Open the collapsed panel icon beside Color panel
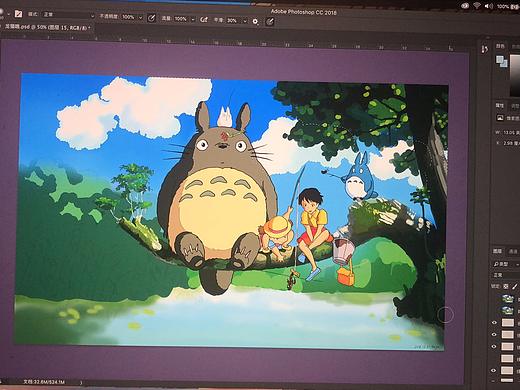Screen dimensions: 520x390 click(x=485, y=49)
